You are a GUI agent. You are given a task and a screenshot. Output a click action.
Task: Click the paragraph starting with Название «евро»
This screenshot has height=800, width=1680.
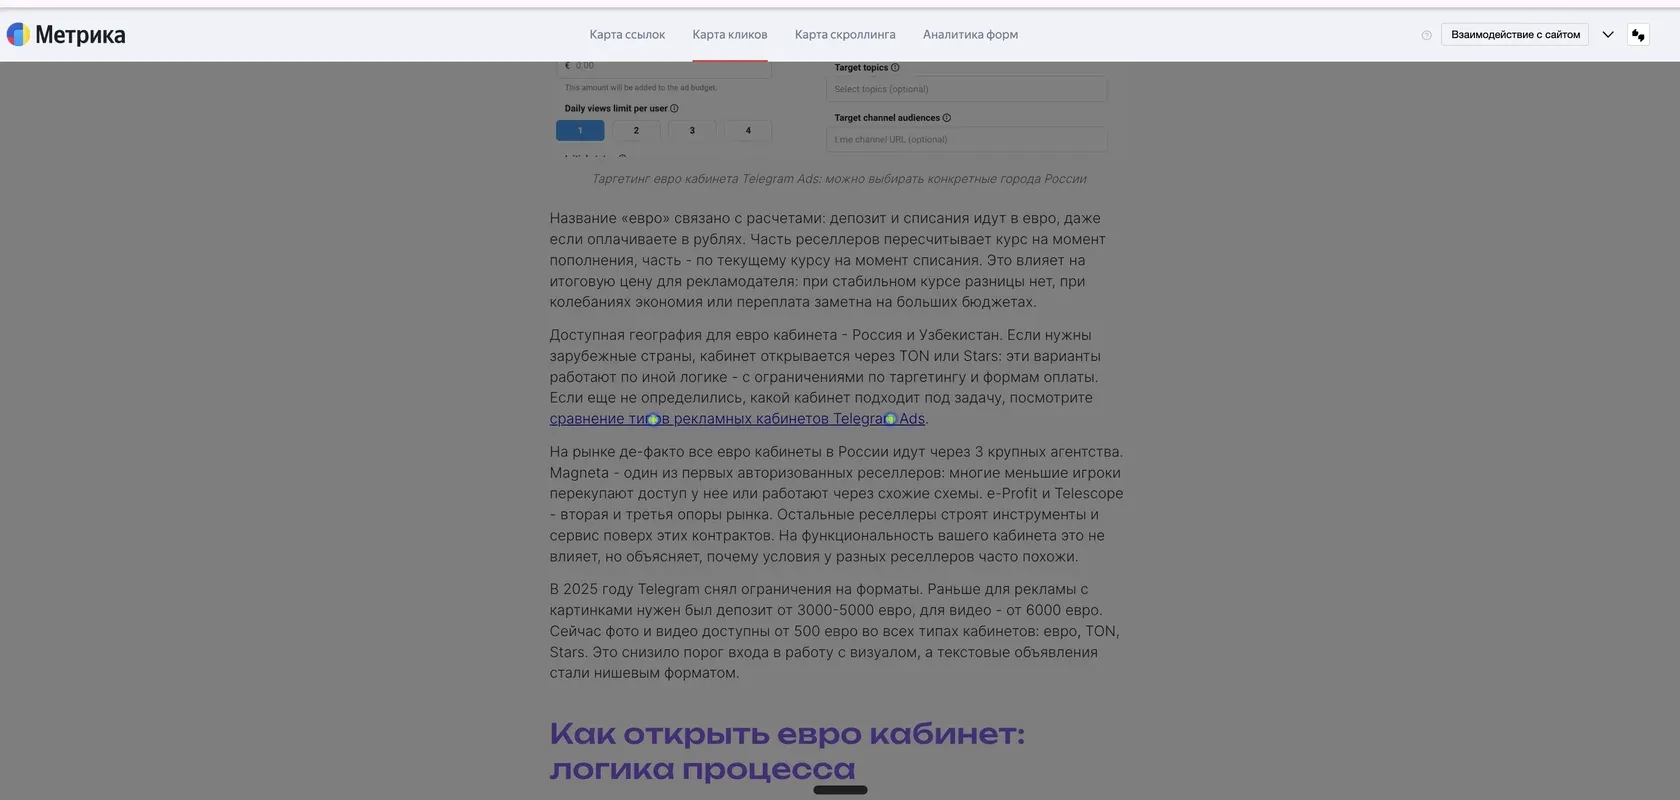(828, 260)
